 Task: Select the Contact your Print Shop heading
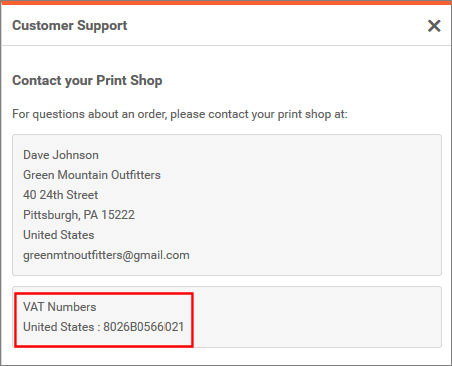pos(87,81)
